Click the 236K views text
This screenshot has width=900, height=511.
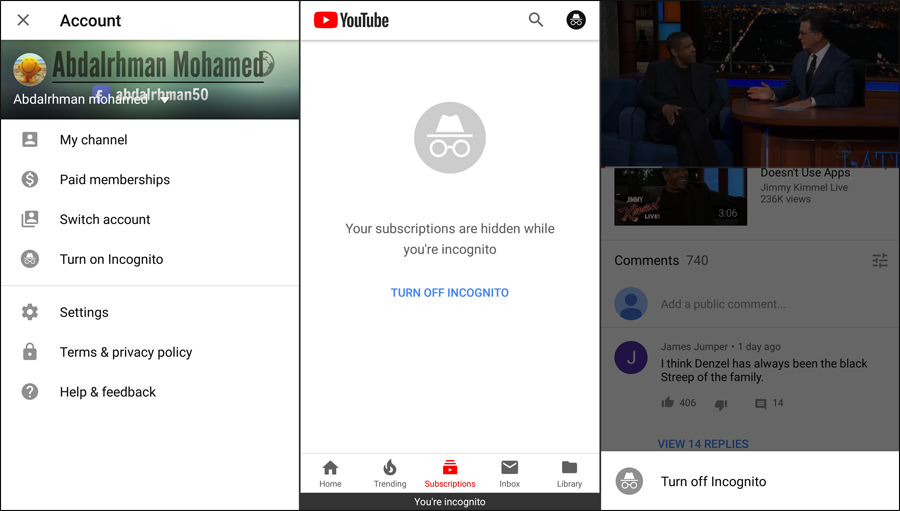785,199
